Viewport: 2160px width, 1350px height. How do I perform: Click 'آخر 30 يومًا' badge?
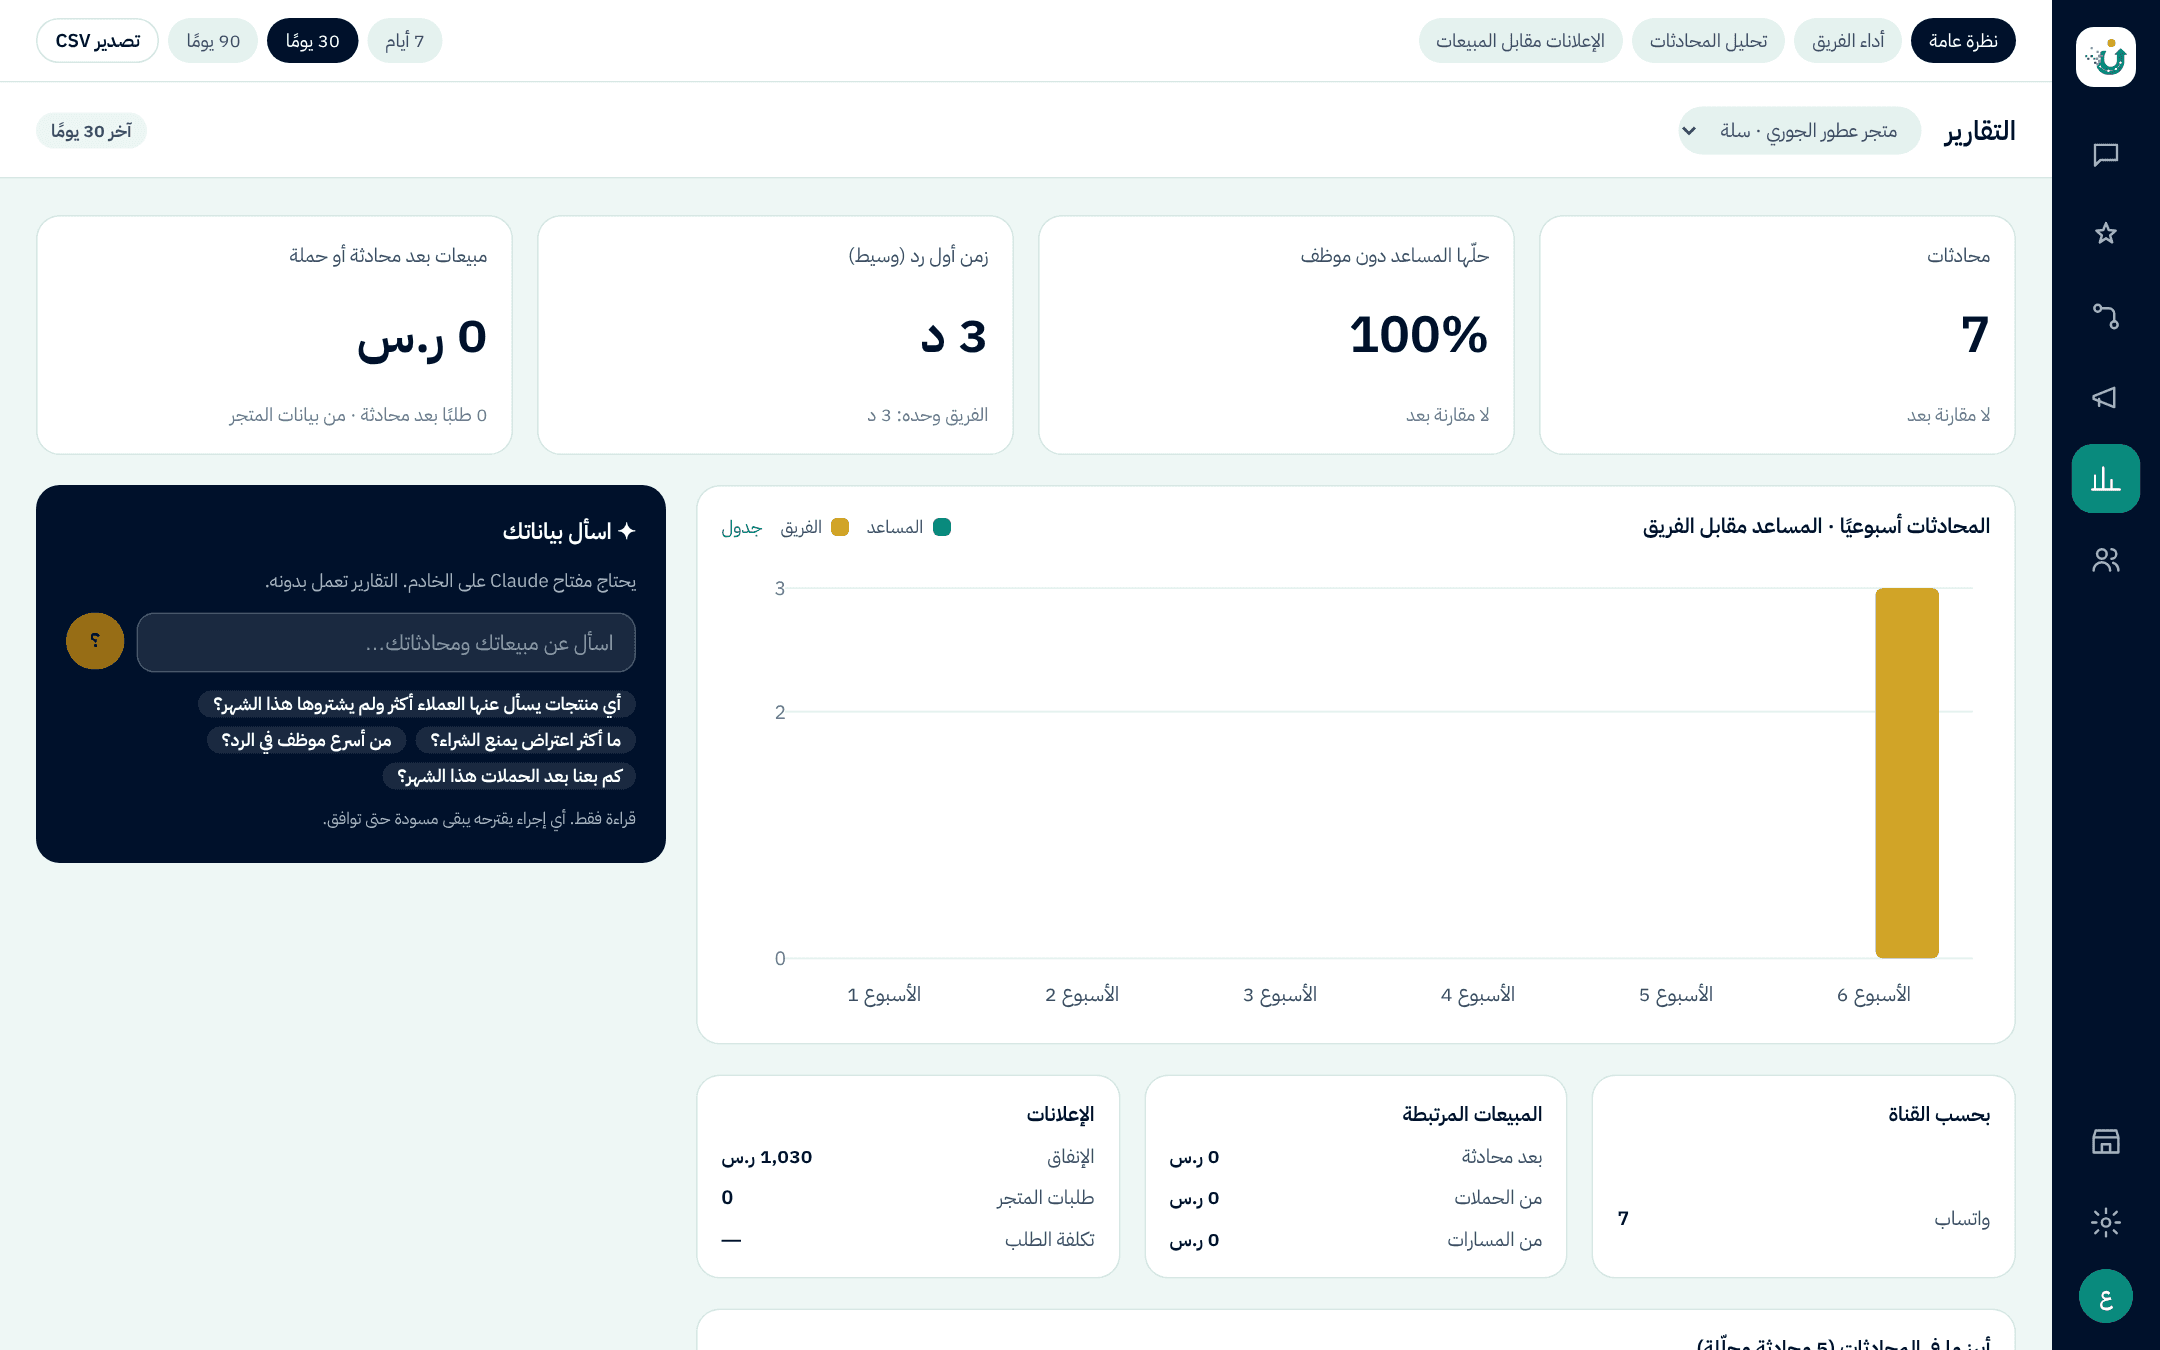[x=91, y=131]
